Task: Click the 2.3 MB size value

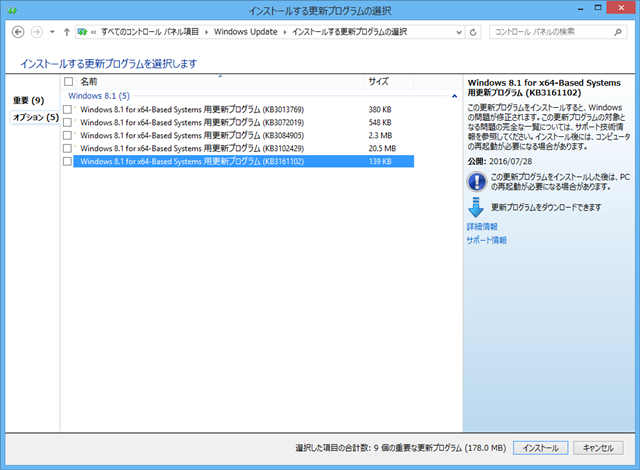Action: [x=380, y=135]
